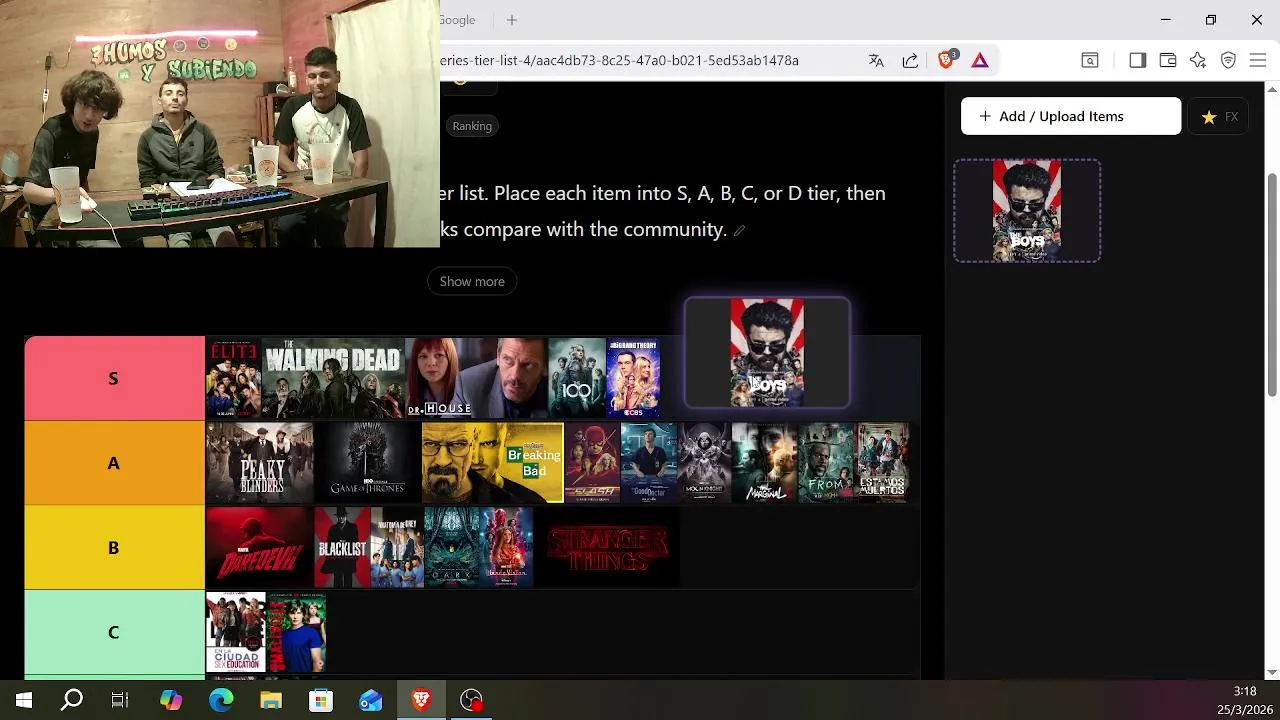Switch to OBS Studio taskbar icon
Screen dimensions: 1280x720
coord(471,700)
